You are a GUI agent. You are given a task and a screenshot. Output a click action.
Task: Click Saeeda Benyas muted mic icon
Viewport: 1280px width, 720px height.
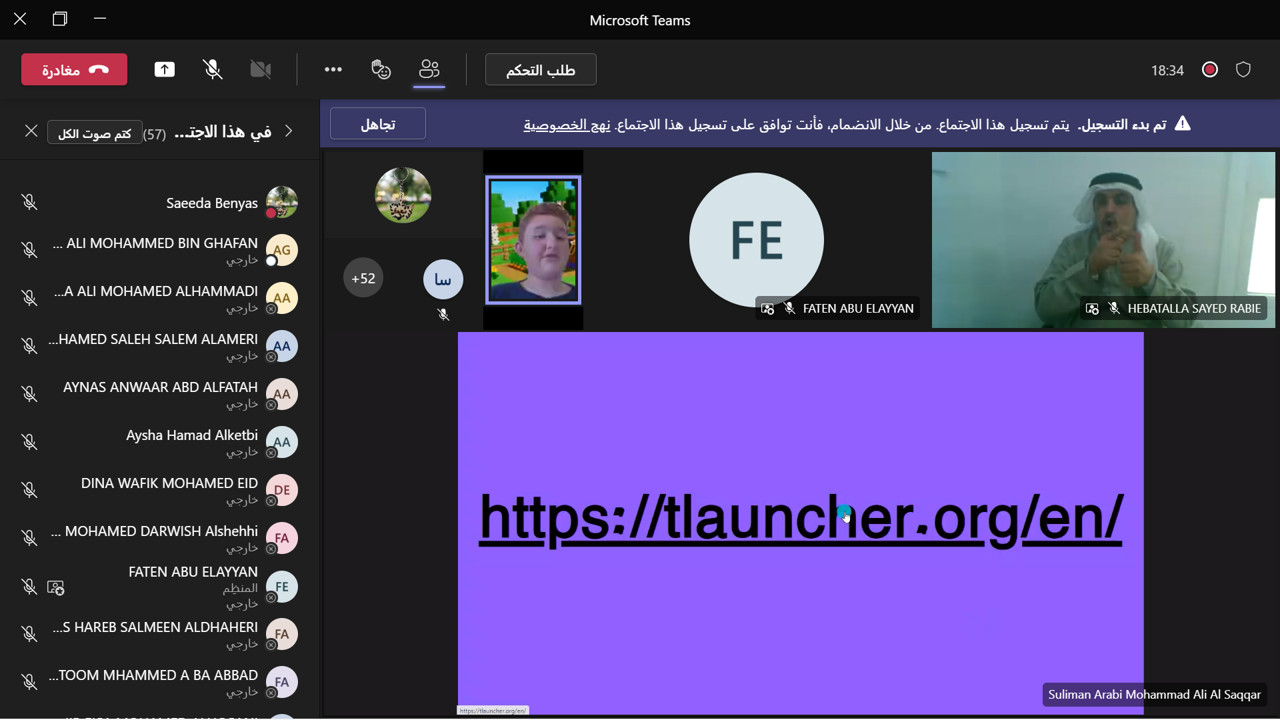[x=29, y=203]
